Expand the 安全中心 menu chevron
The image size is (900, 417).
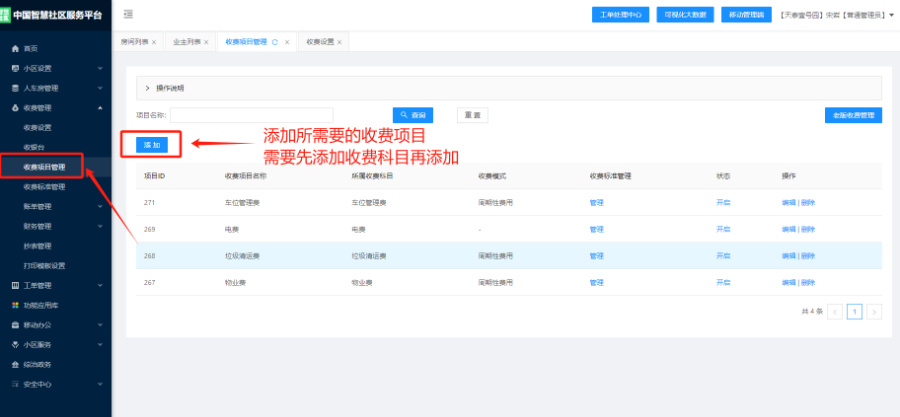tap(100, 384)
